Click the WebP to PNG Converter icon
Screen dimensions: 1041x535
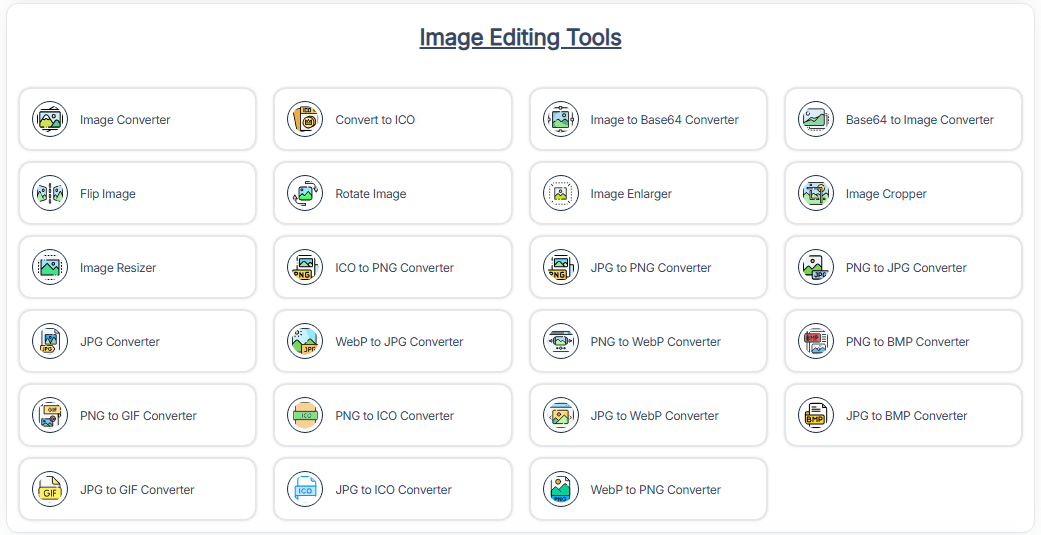coord(561,489)
